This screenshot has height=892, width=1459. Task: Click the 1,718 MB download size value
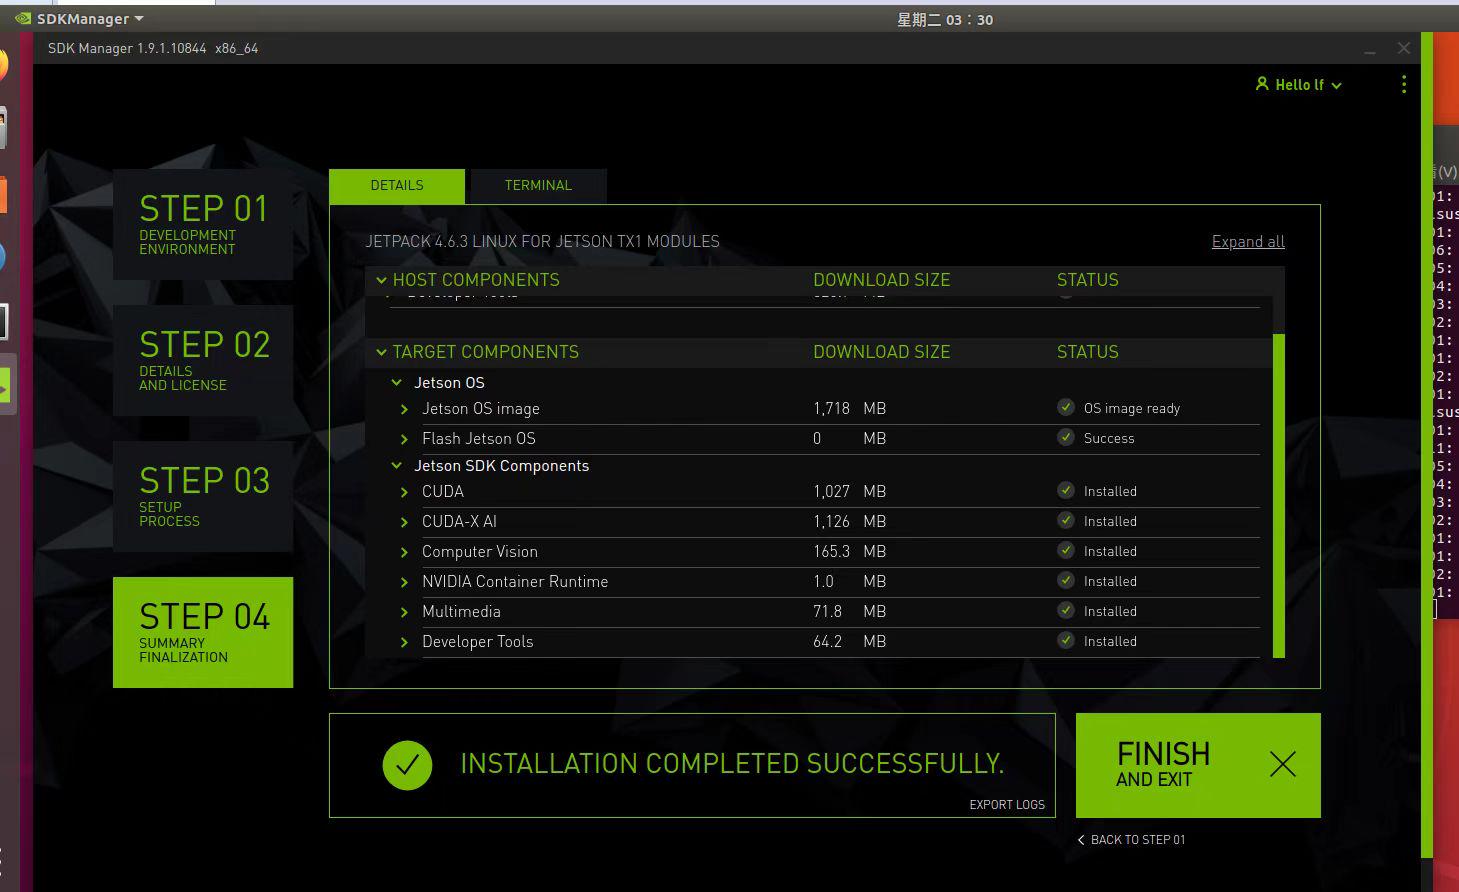click(x=849, y=409)
